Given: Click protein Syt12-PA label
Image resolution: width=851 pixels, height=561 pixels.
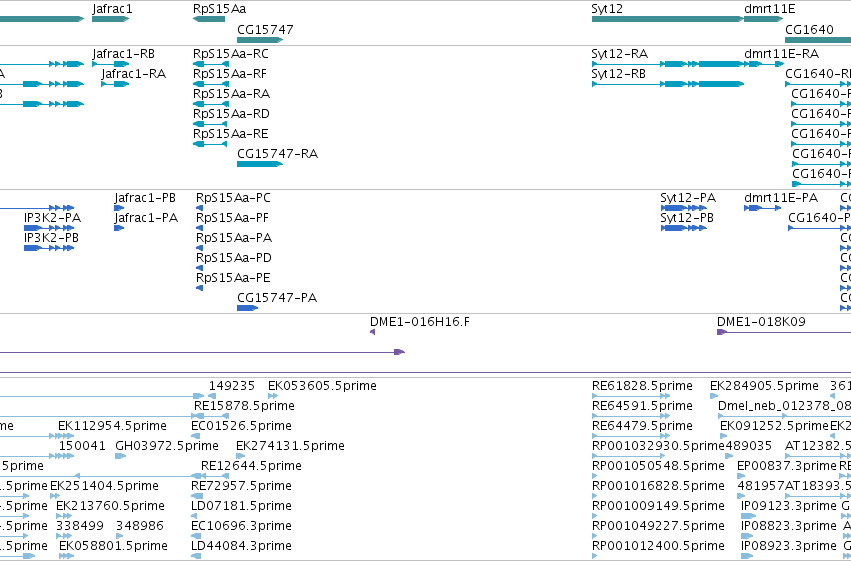Looking at the screenshot, I should [688, 197].
